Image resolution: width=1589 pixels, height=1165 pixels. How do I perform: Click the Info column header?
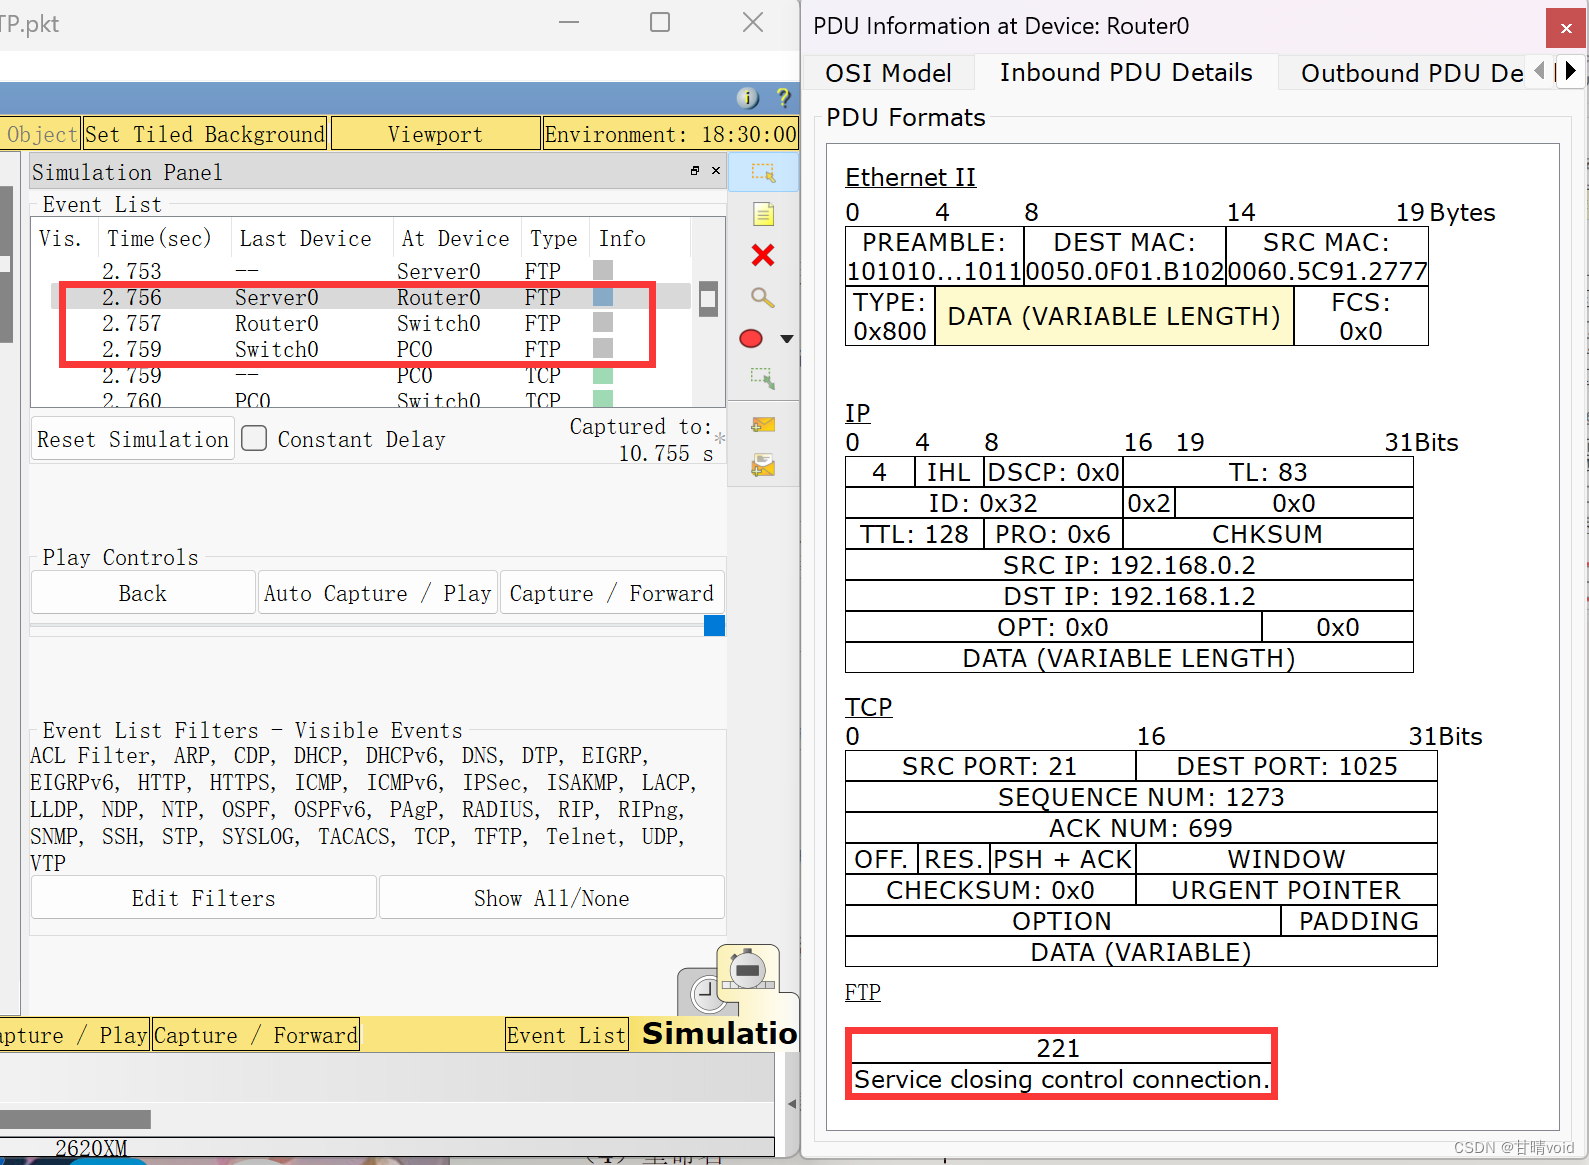coord(622,238)
